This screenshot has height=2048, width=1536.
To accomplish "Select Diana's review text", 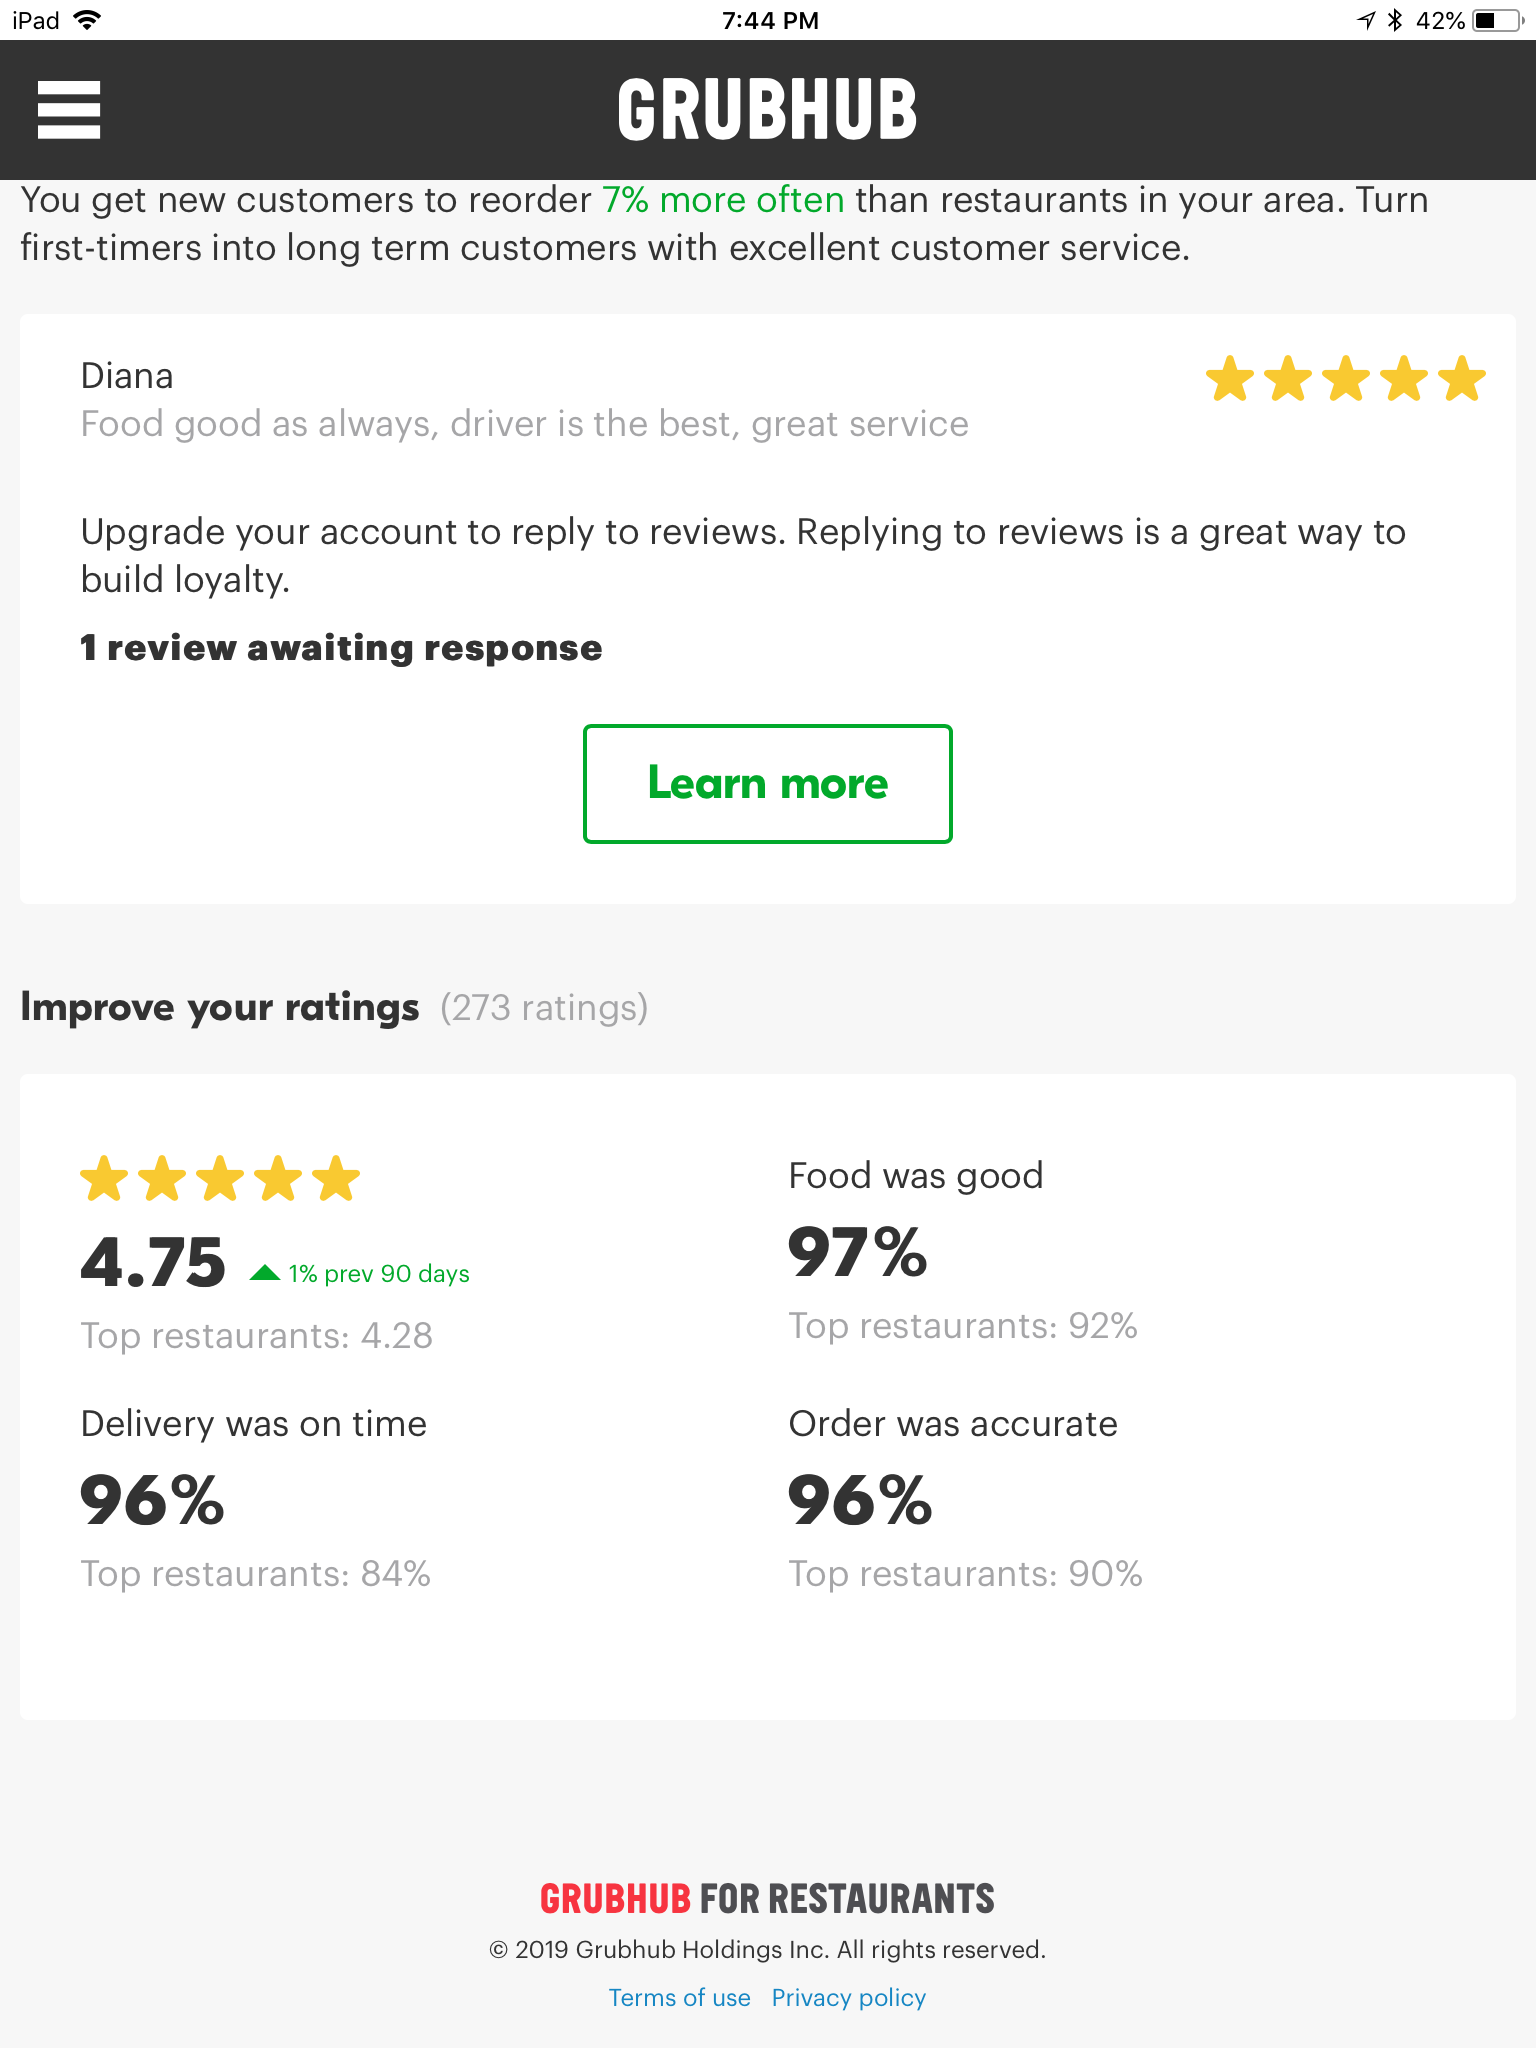I will click(x=525, y=424).
